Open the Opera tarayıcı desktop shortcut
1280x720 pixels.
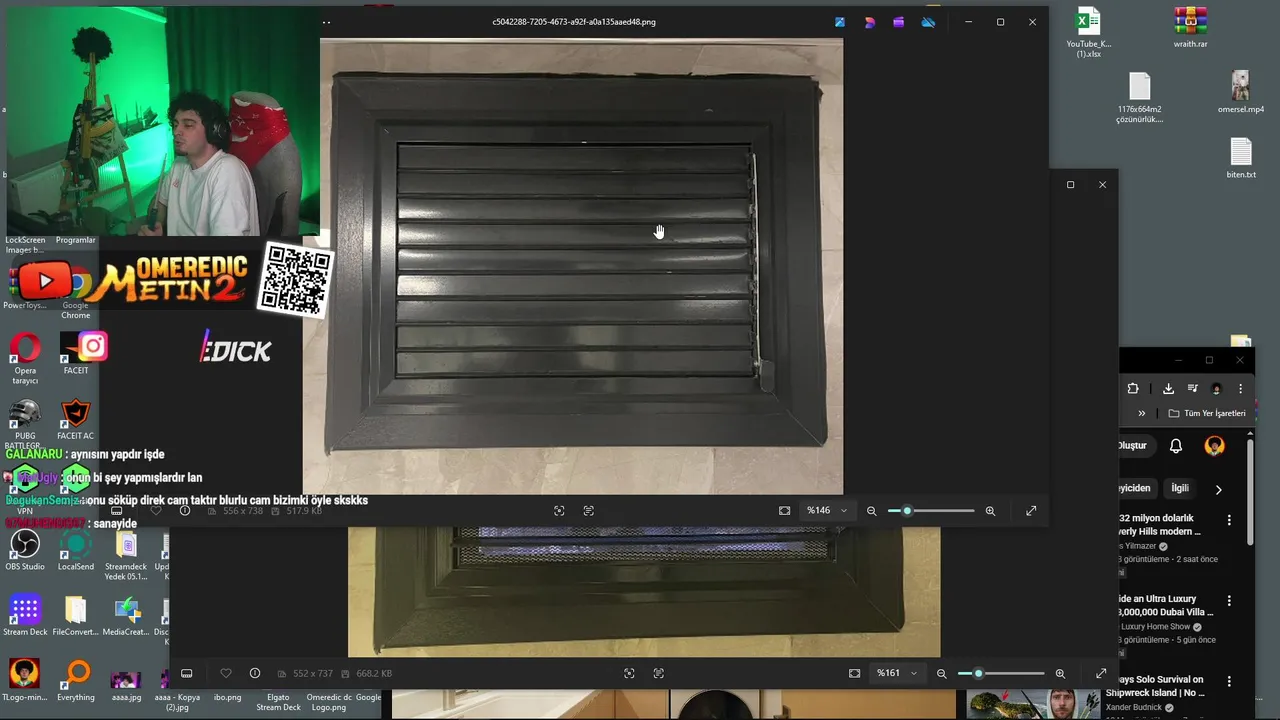(x=25, y=359)
